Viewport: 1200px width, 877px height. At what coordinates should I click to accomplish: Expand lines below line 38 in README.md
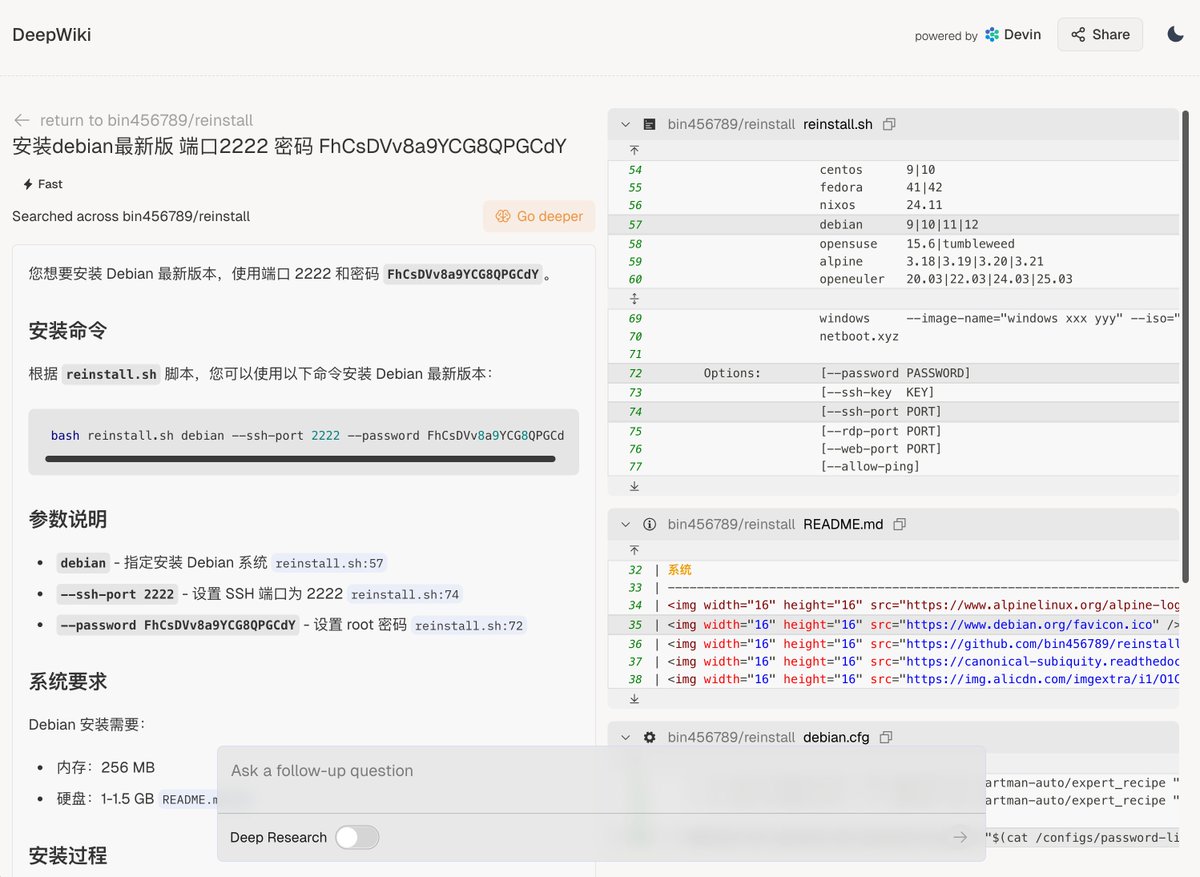tap(634, 700)
